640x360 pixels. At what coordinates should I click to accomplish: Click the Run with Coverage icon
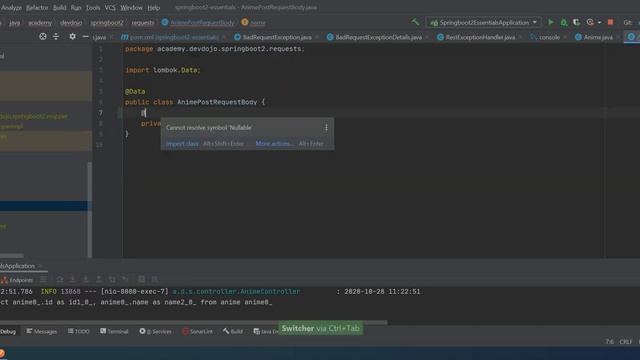pyautogui.click(x=576, y=22)
